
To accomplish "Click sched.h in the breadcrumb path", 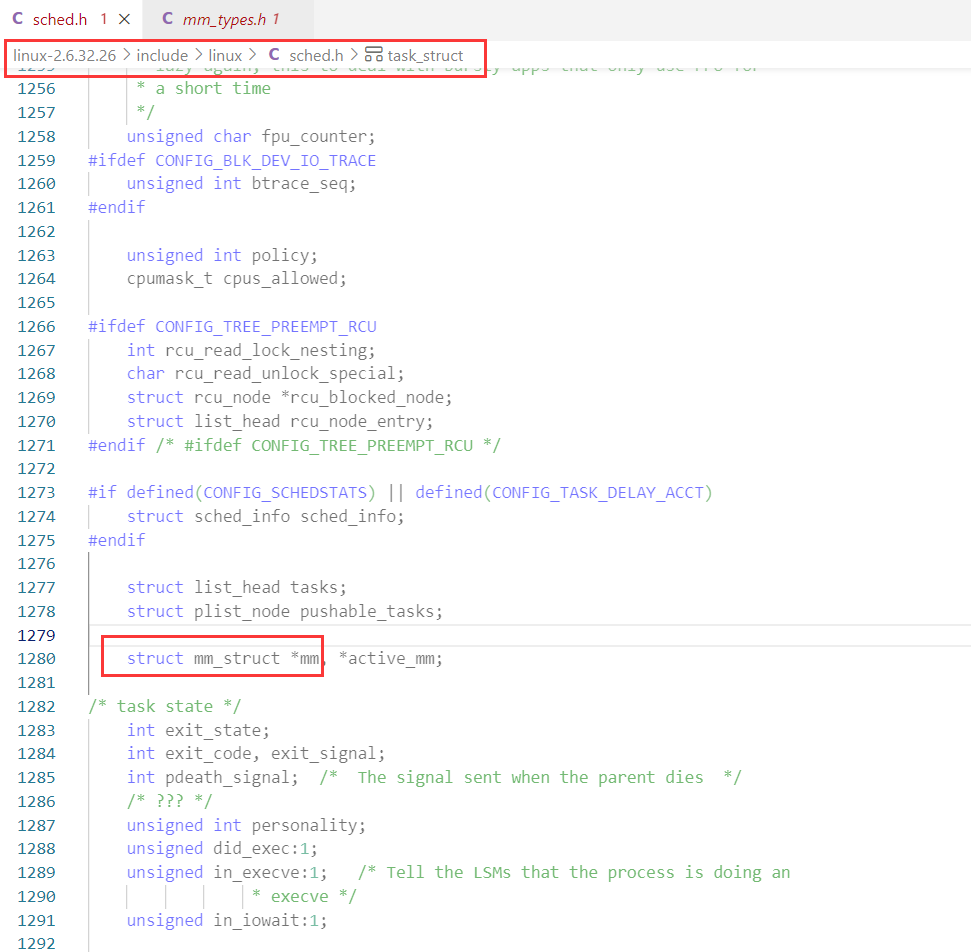I will coord(316,56).
